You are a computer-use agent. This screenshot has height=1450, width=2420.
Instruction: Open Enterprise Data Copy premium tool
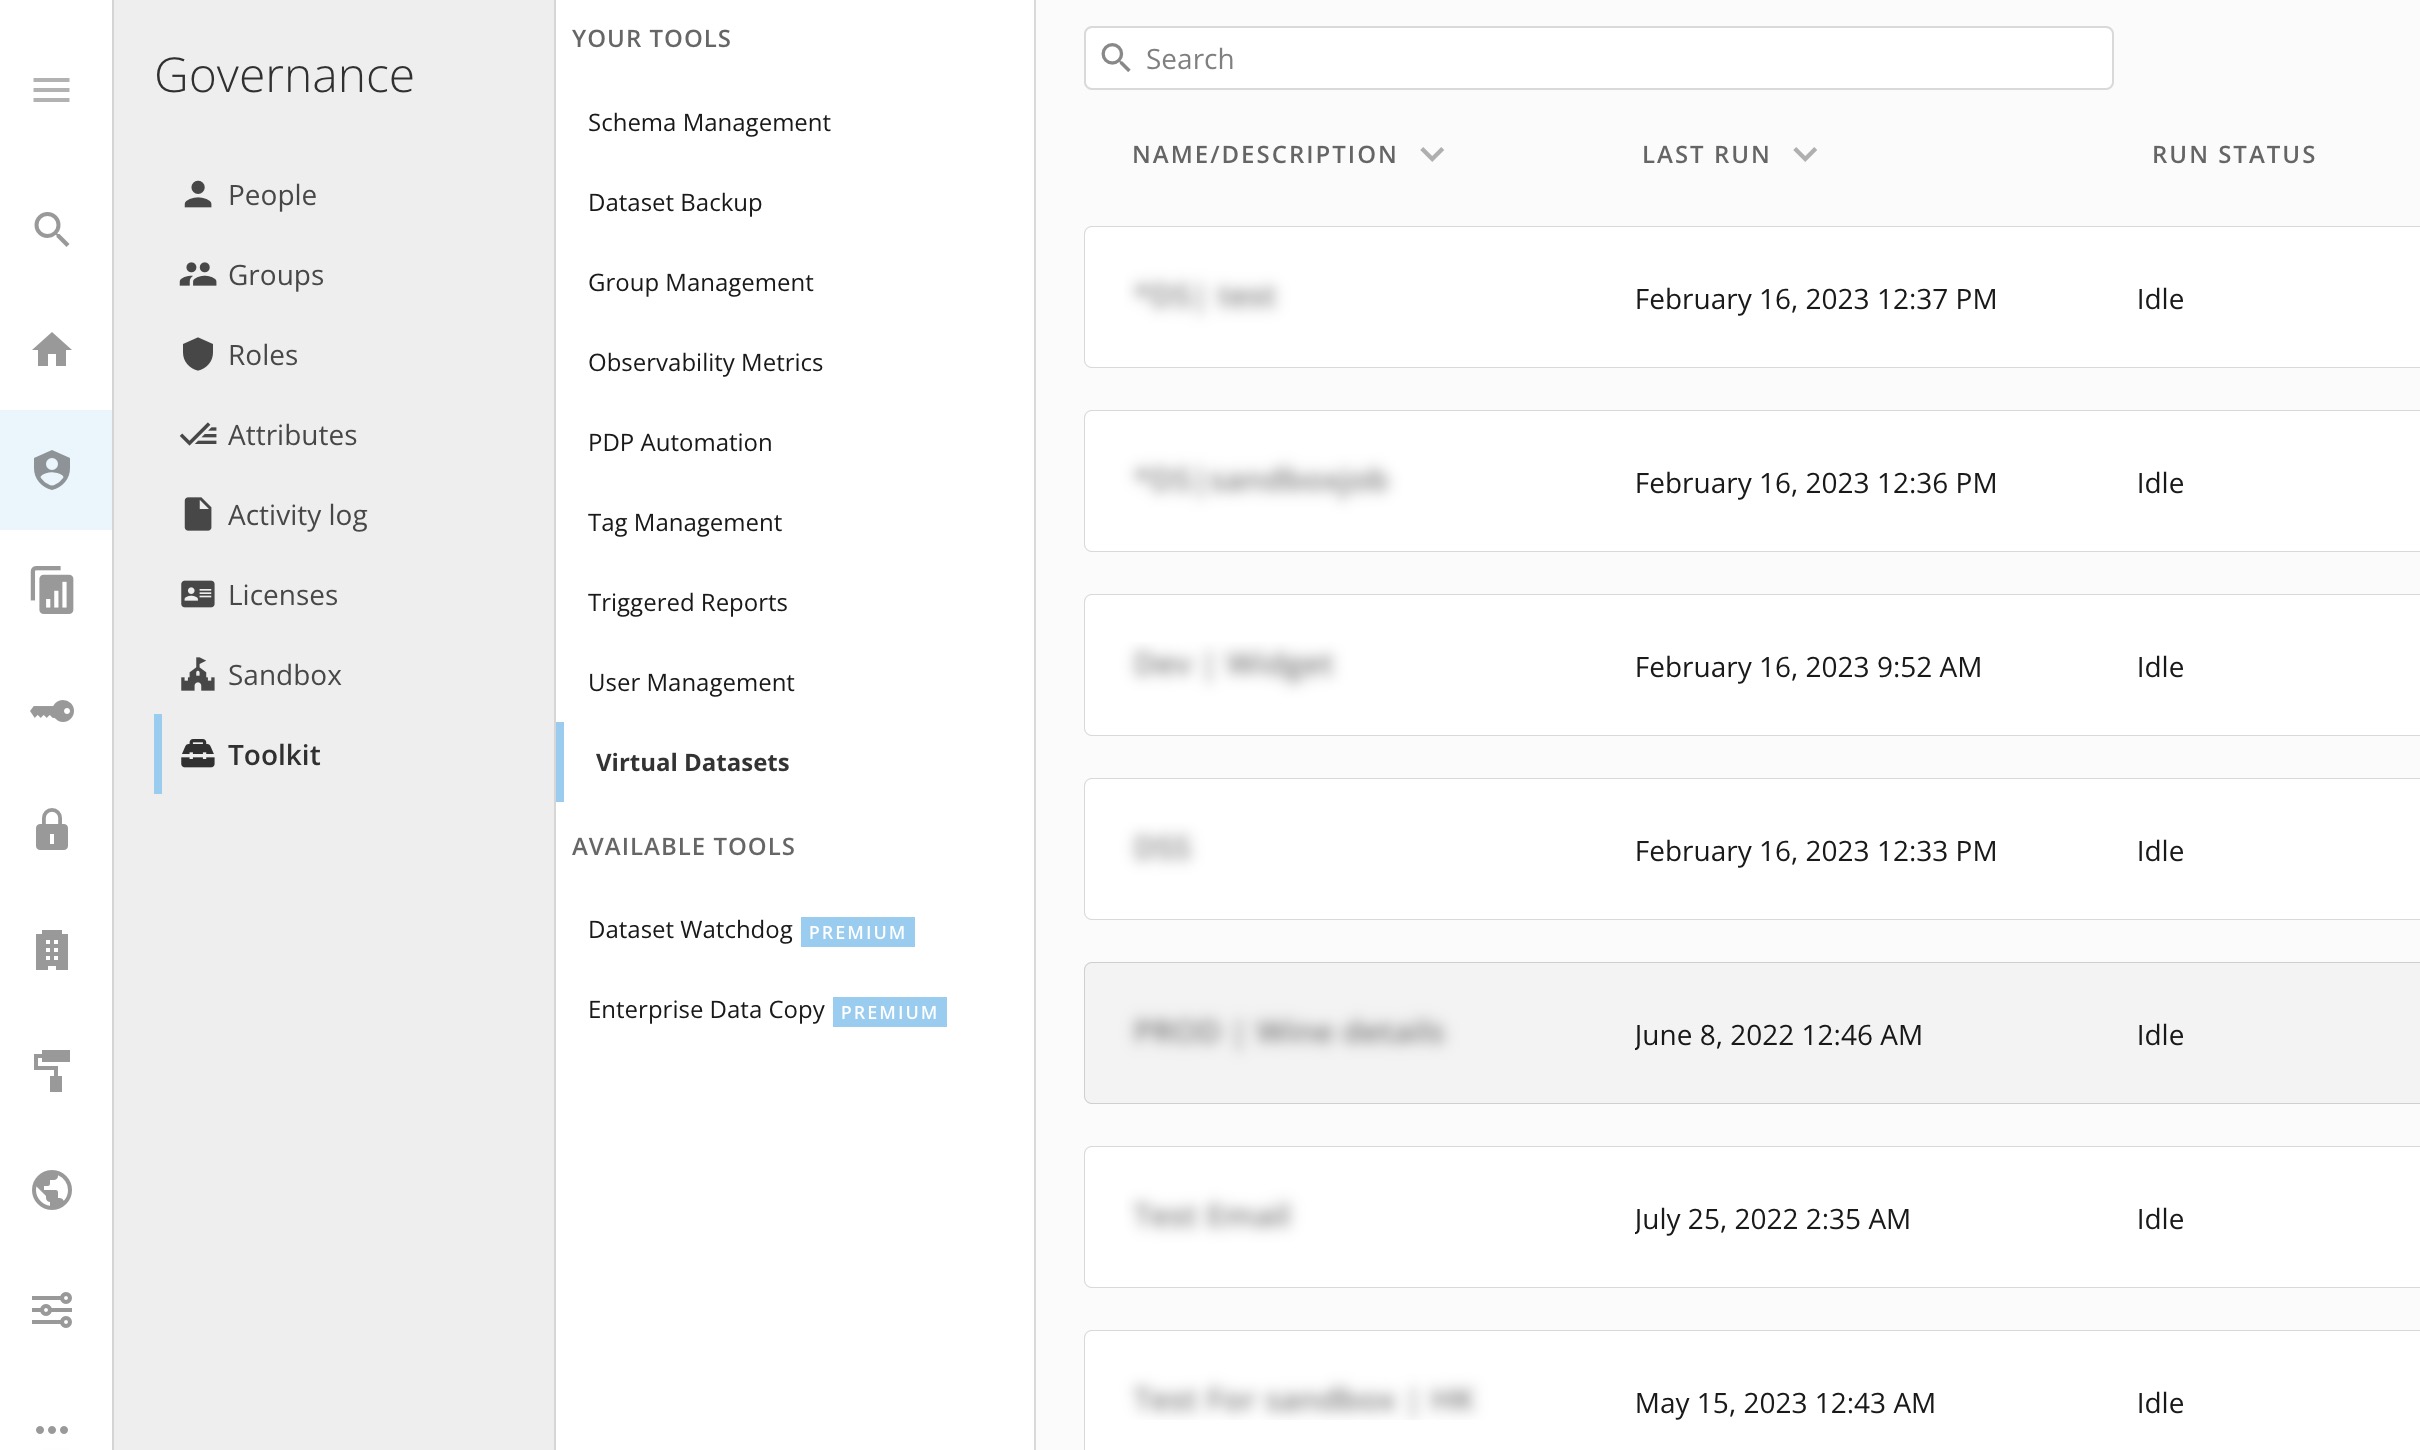pyautogui.click(x=706, y=1009)
